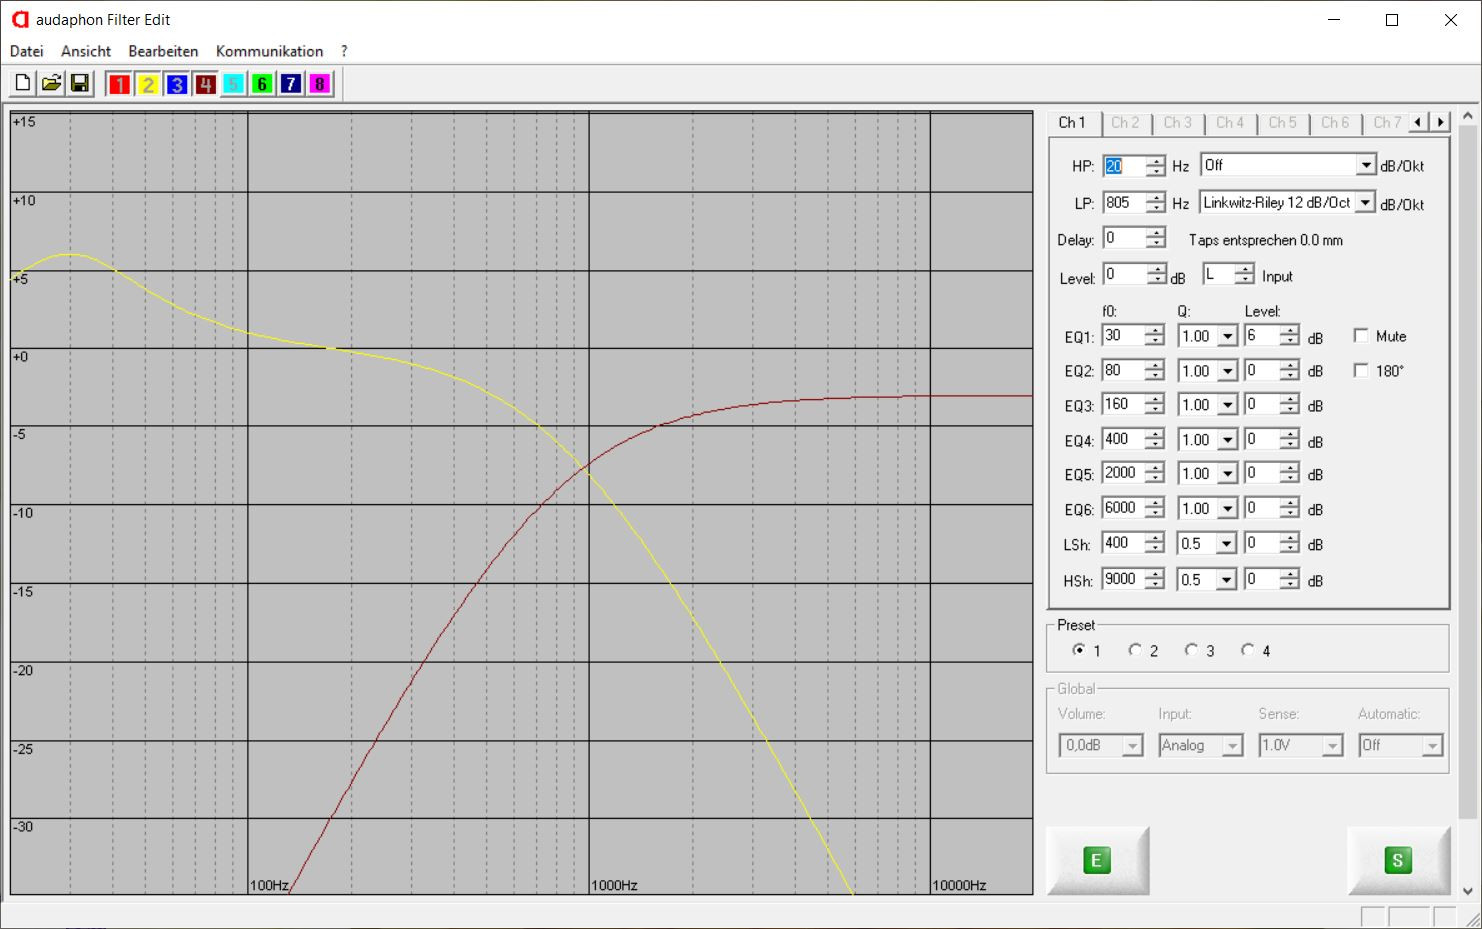Open LSh Q value dropdown
The width and height of the screenshot is (1482, 929).
[x=1228, y=544]
